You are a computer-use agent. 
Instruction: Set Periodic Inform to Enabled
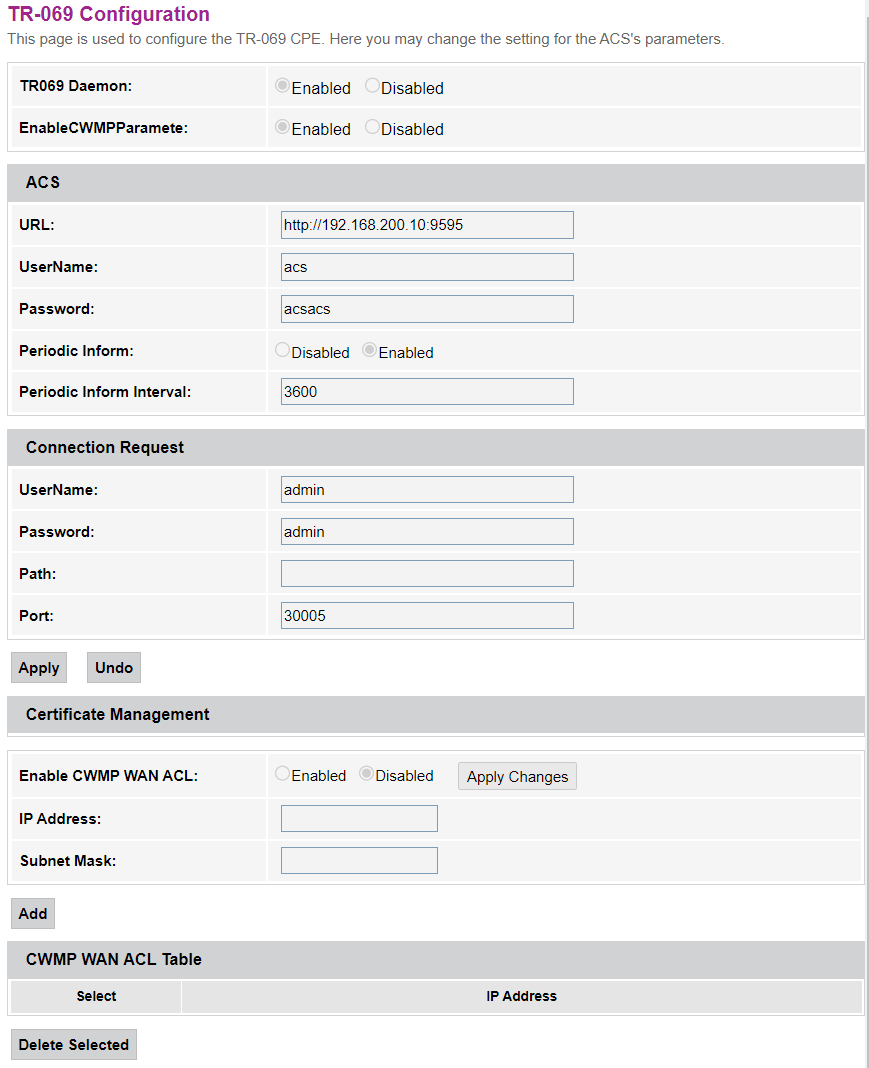pos(369,351)
